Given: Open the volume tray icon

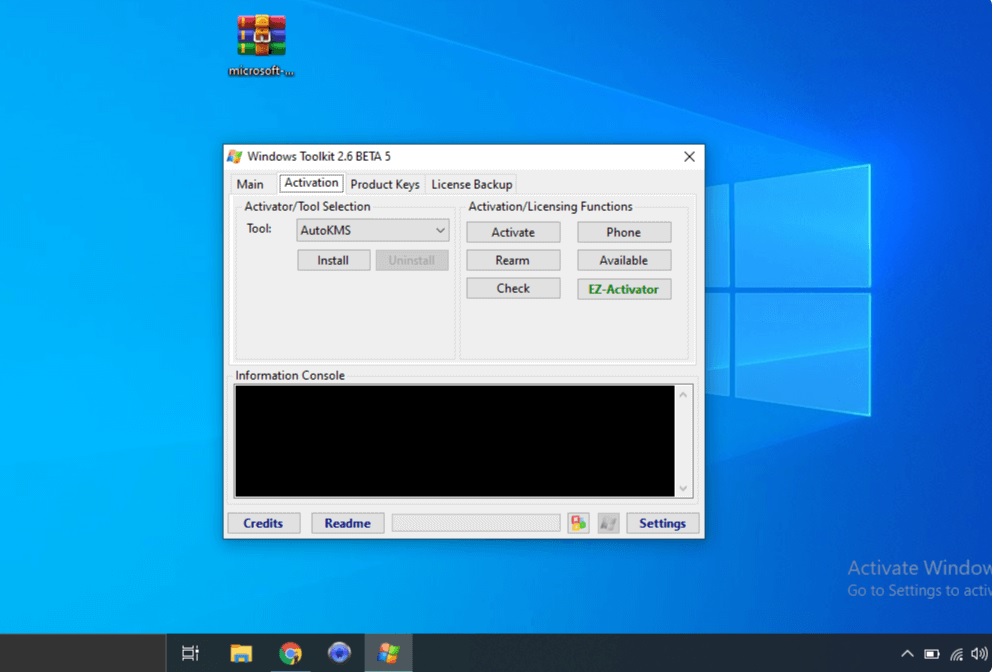Looking at the screenshot, I should pyautogui.click(x=979, y=654).
